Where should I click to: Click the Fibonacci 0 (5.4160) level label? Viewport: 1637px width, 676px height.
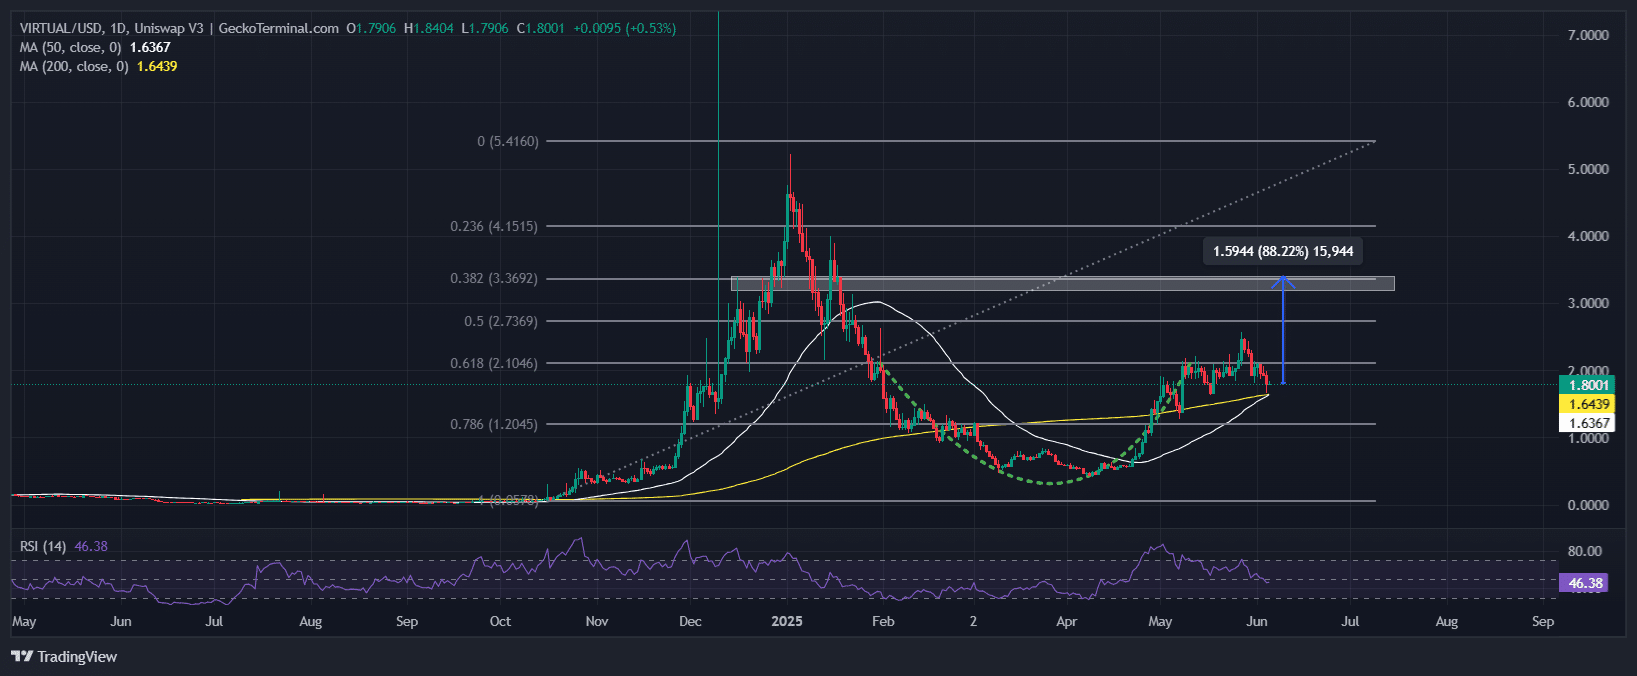(x=508, y=141)
